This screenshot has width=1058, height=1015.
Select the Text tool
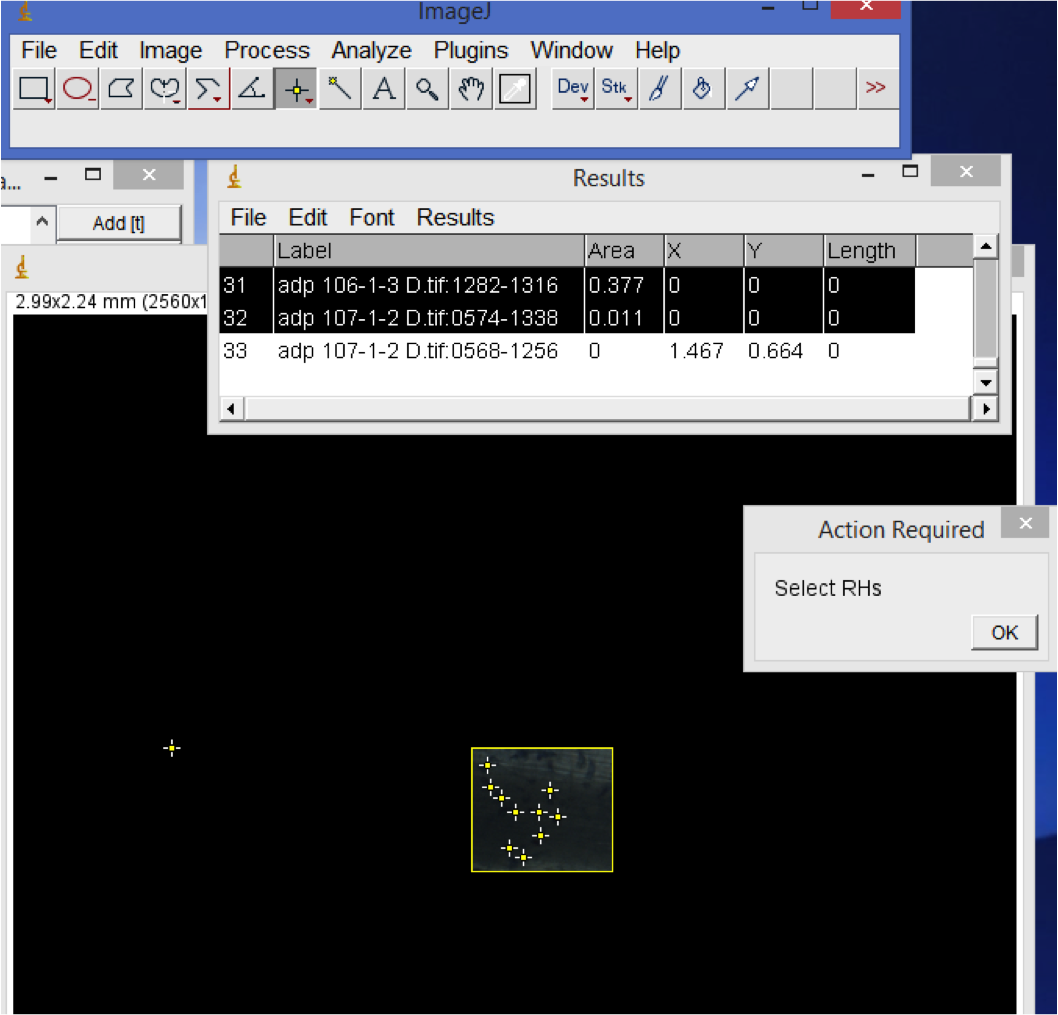pyautogui.click(x=384, y=88)
